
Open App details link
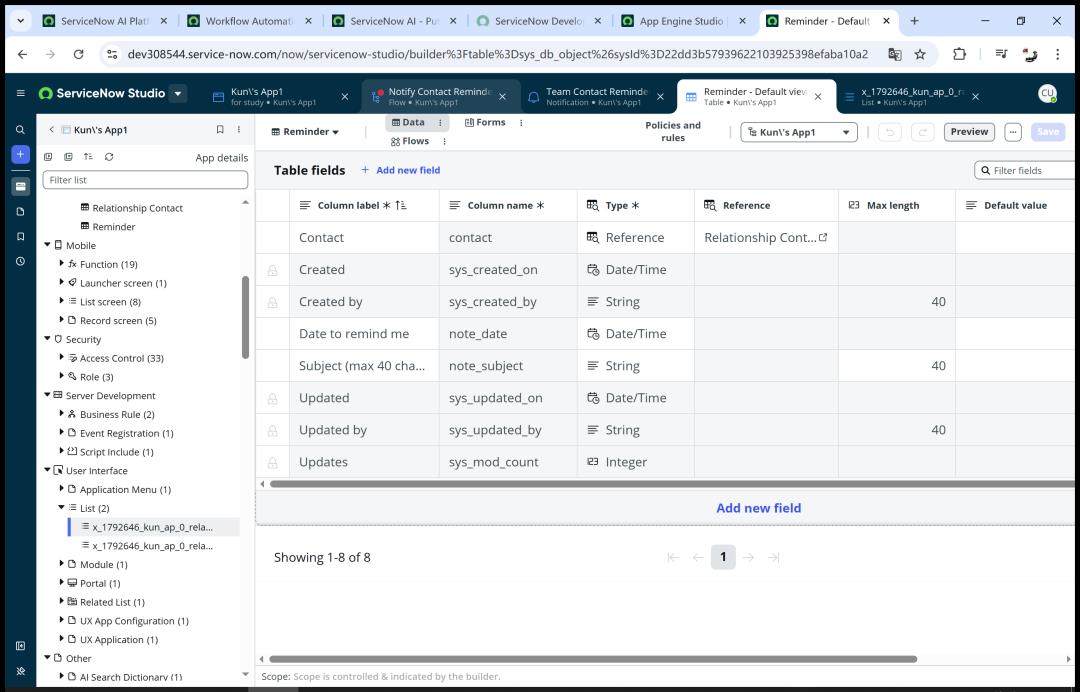(221, 158)
